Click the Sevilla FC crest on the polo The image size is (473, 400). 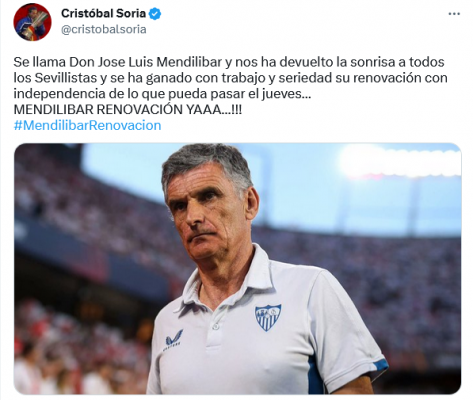tap(268, 317)
